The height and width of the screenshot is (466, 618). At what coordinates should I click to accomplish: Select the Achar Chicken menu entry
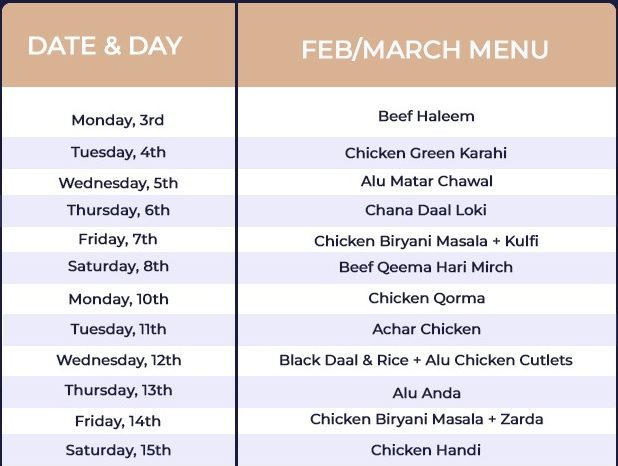pyautogui.click(x=427, y=329)
